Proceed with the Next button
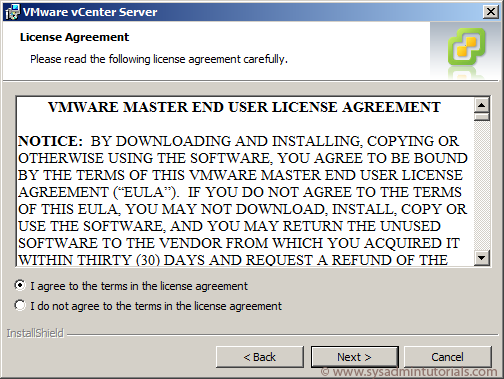This screenshot has width=504, height=379. tap(354, 357)
